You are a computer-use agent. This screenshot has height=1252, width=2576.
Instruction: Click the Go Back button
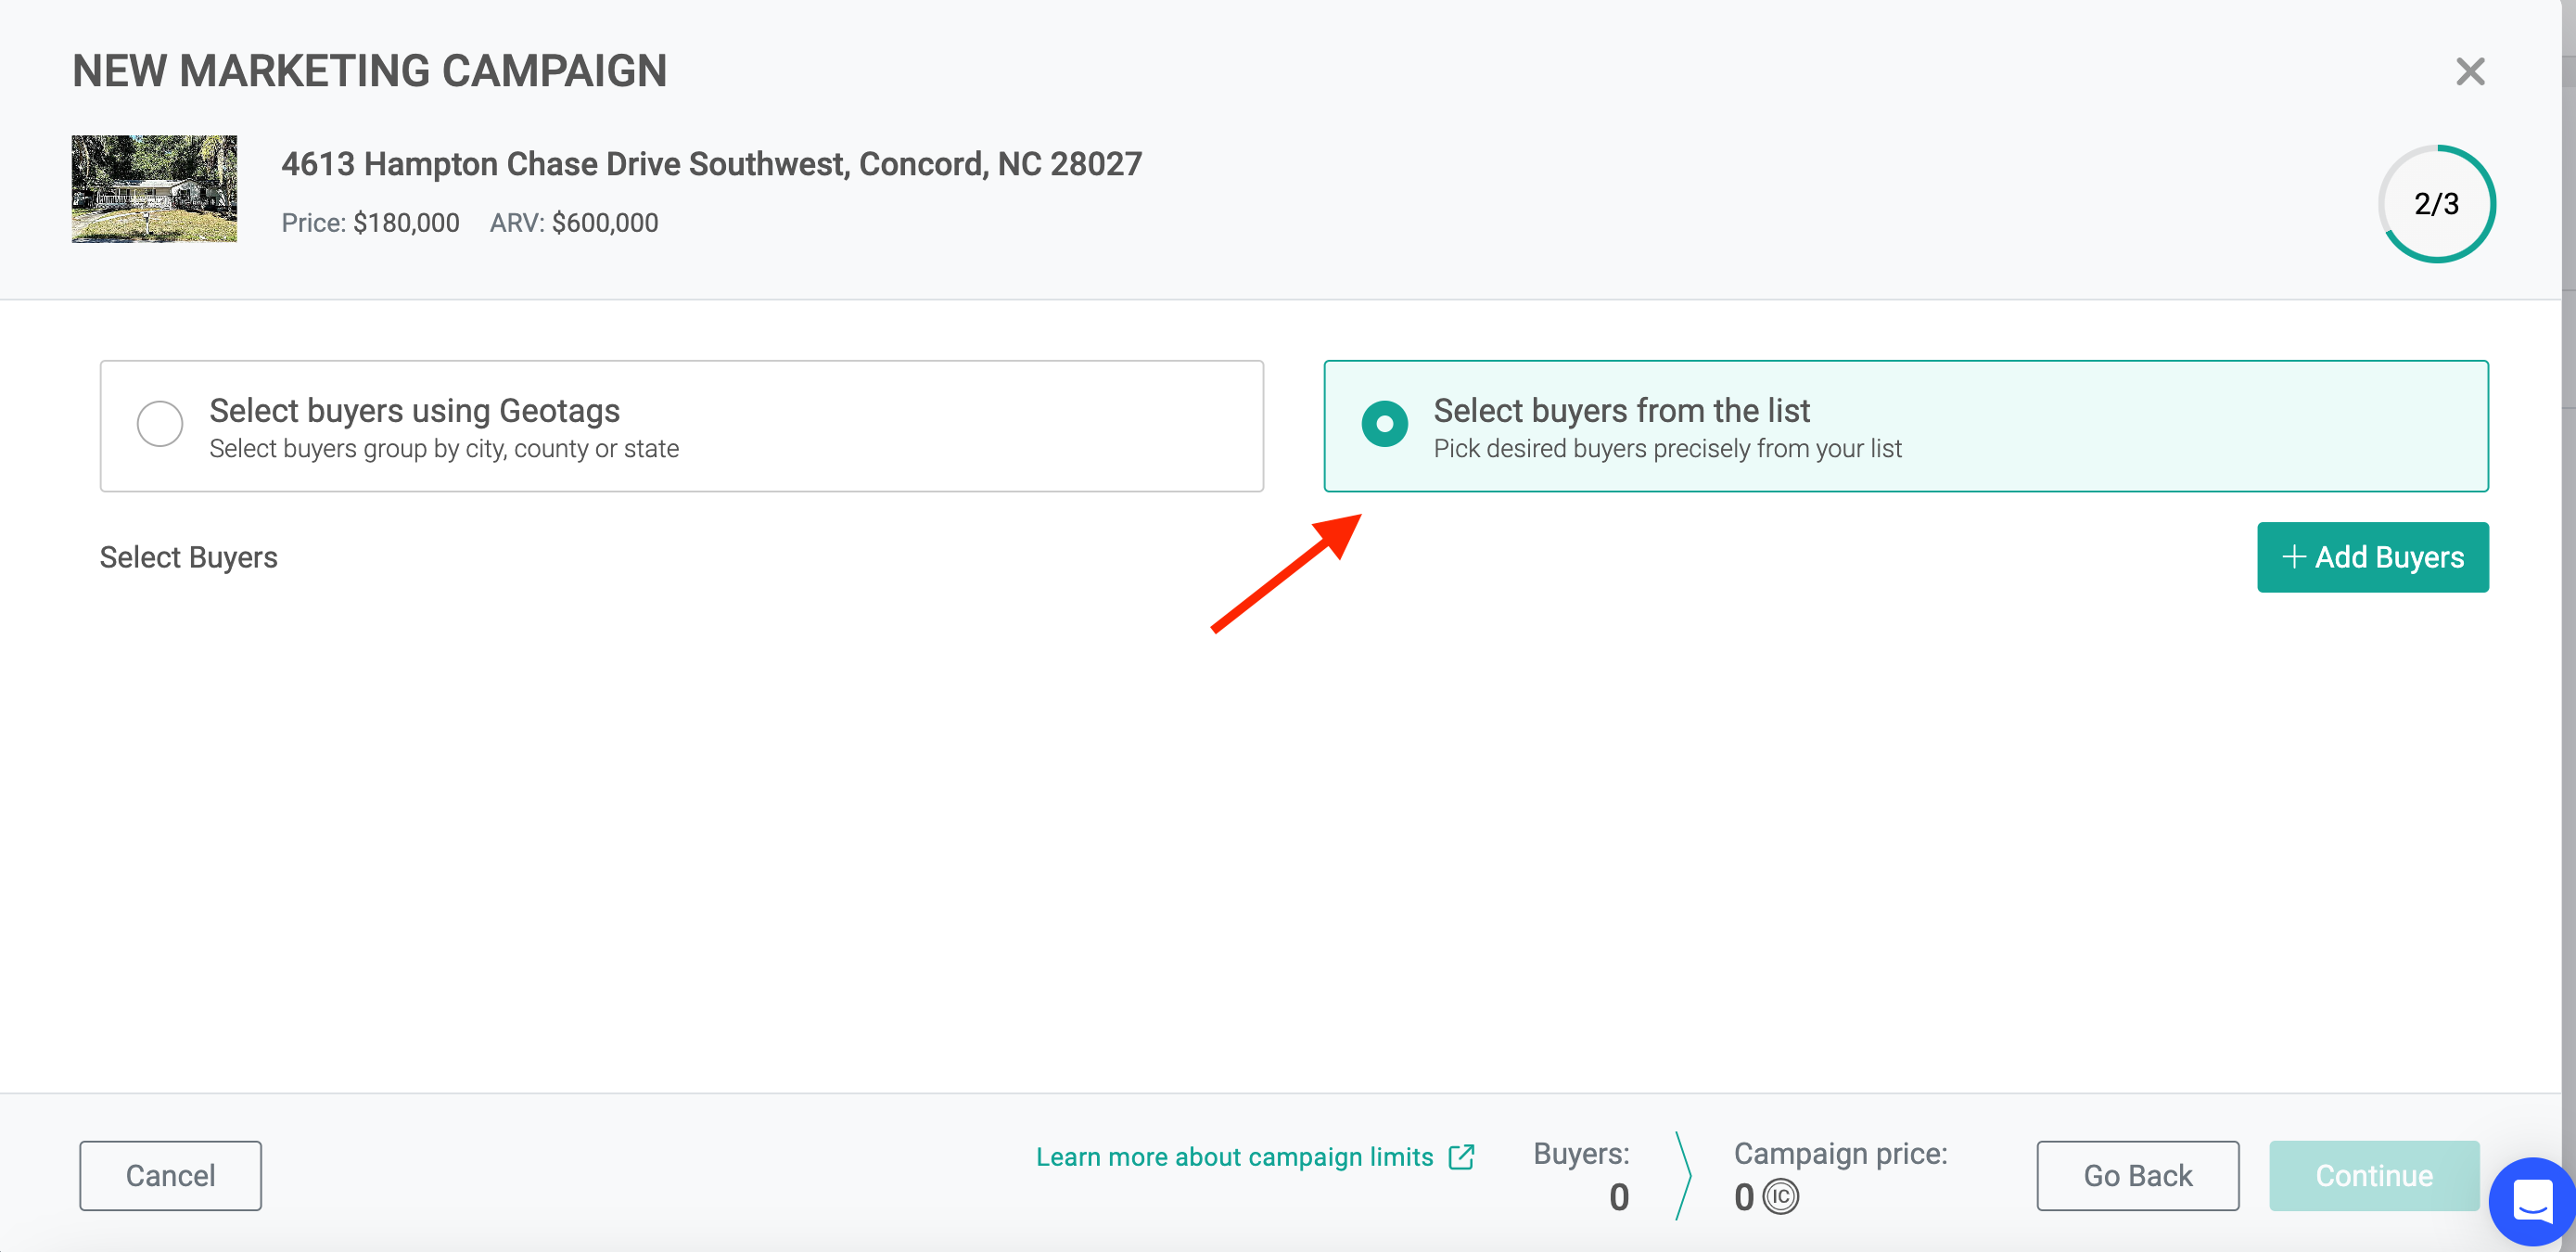coord(2138,1175)
